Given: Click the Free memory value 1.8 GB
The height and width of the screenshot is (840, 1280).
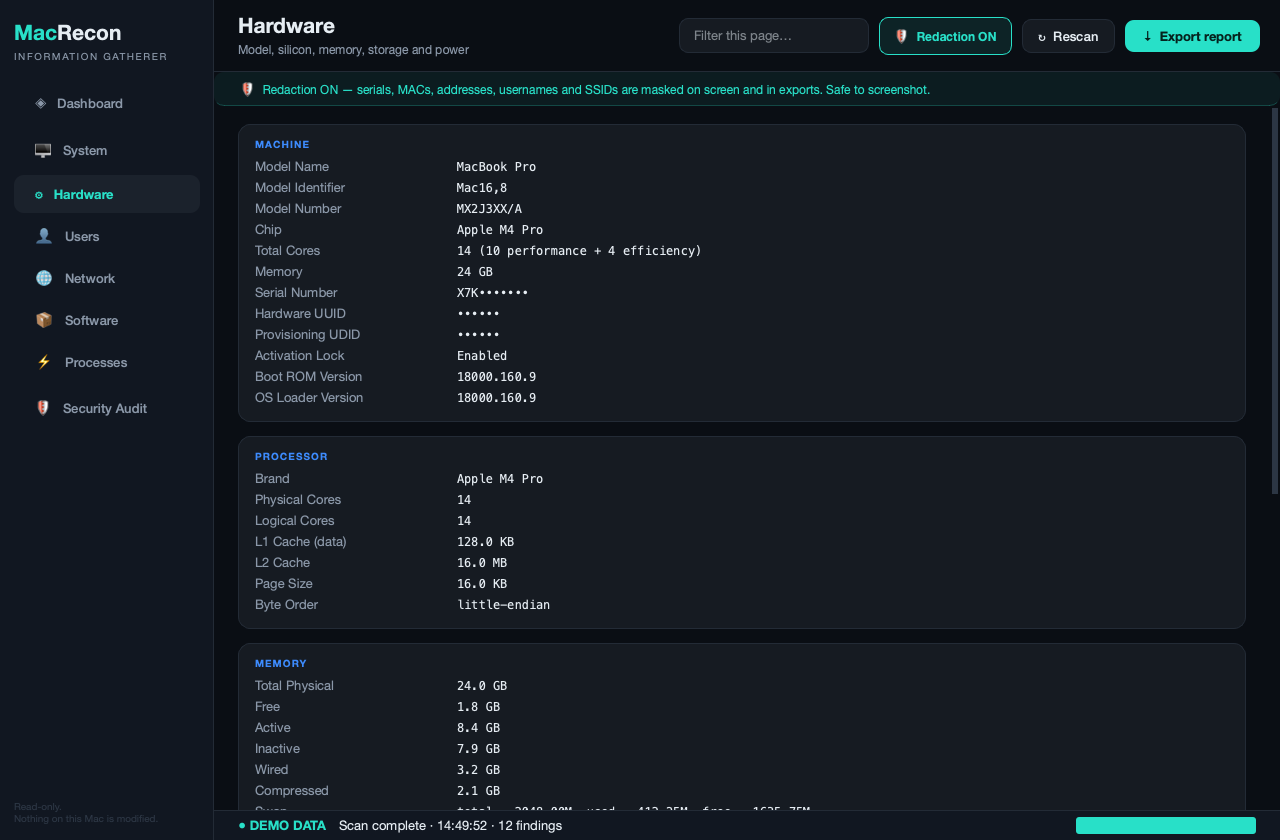Looking at the screenshot, I should point(478,707).
